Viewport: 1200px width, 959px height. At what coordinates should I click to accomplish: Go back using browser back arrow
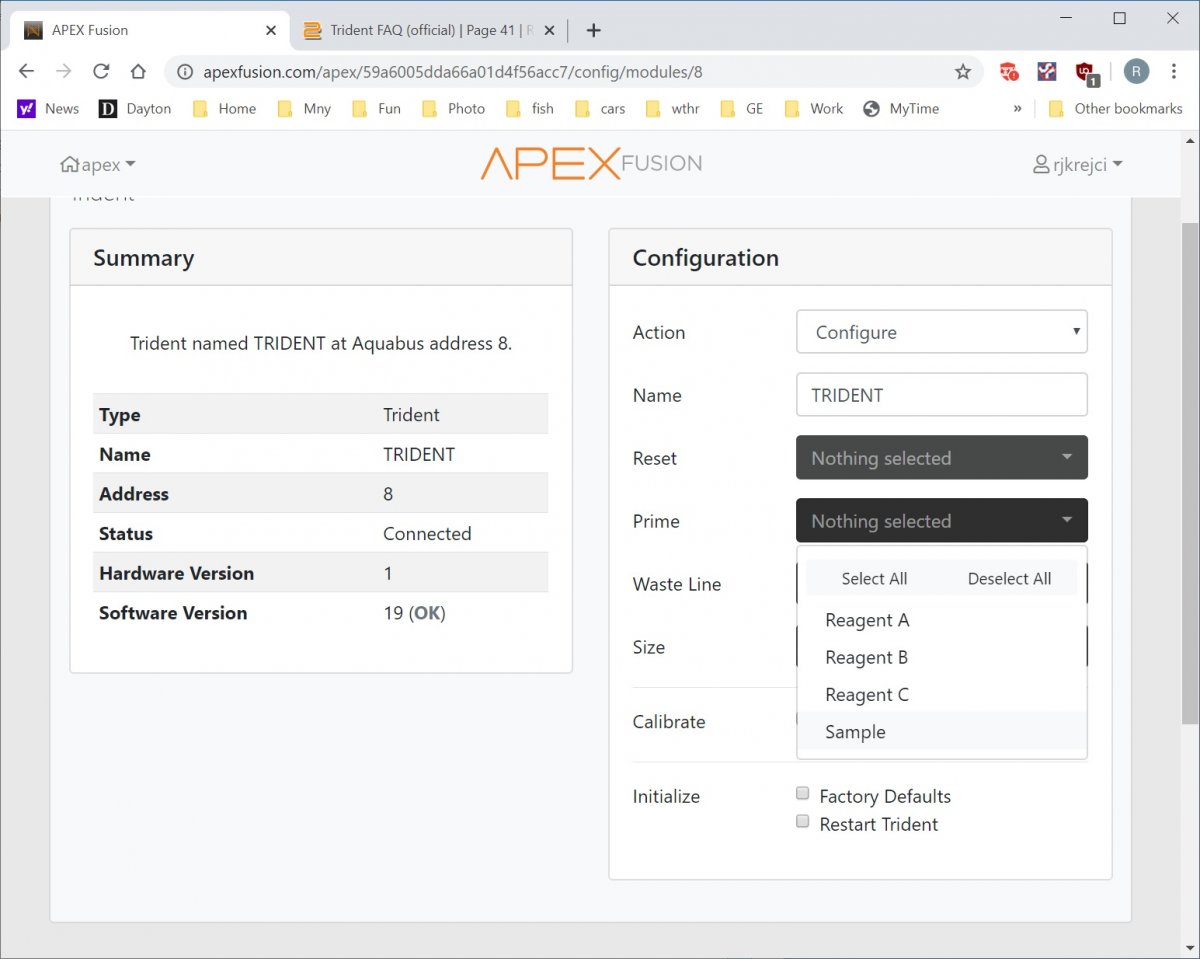(x=26, y=71)
